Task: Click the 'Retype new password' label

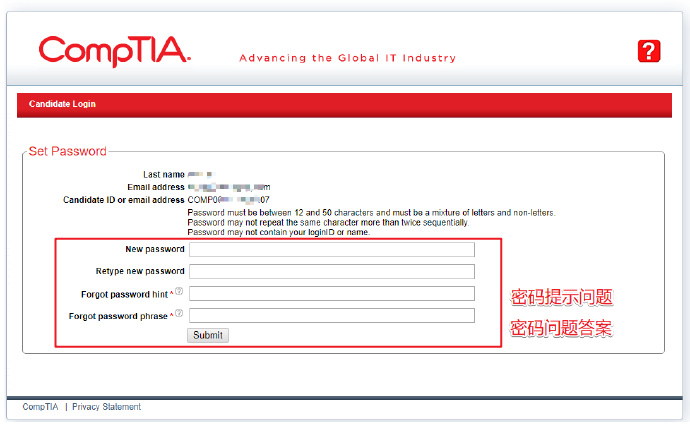Action: (x=140, y=271)
